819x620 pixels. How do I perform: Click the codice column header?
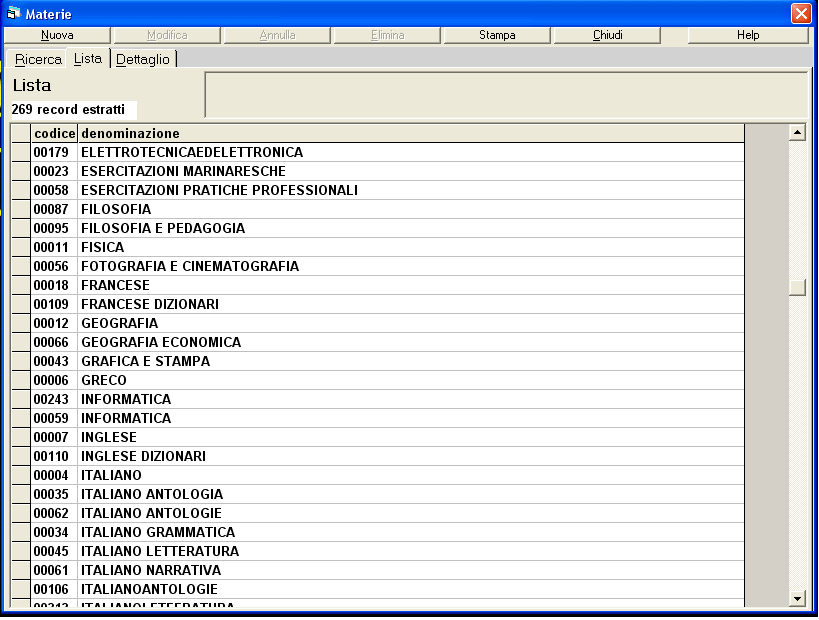tap(54, 133)
